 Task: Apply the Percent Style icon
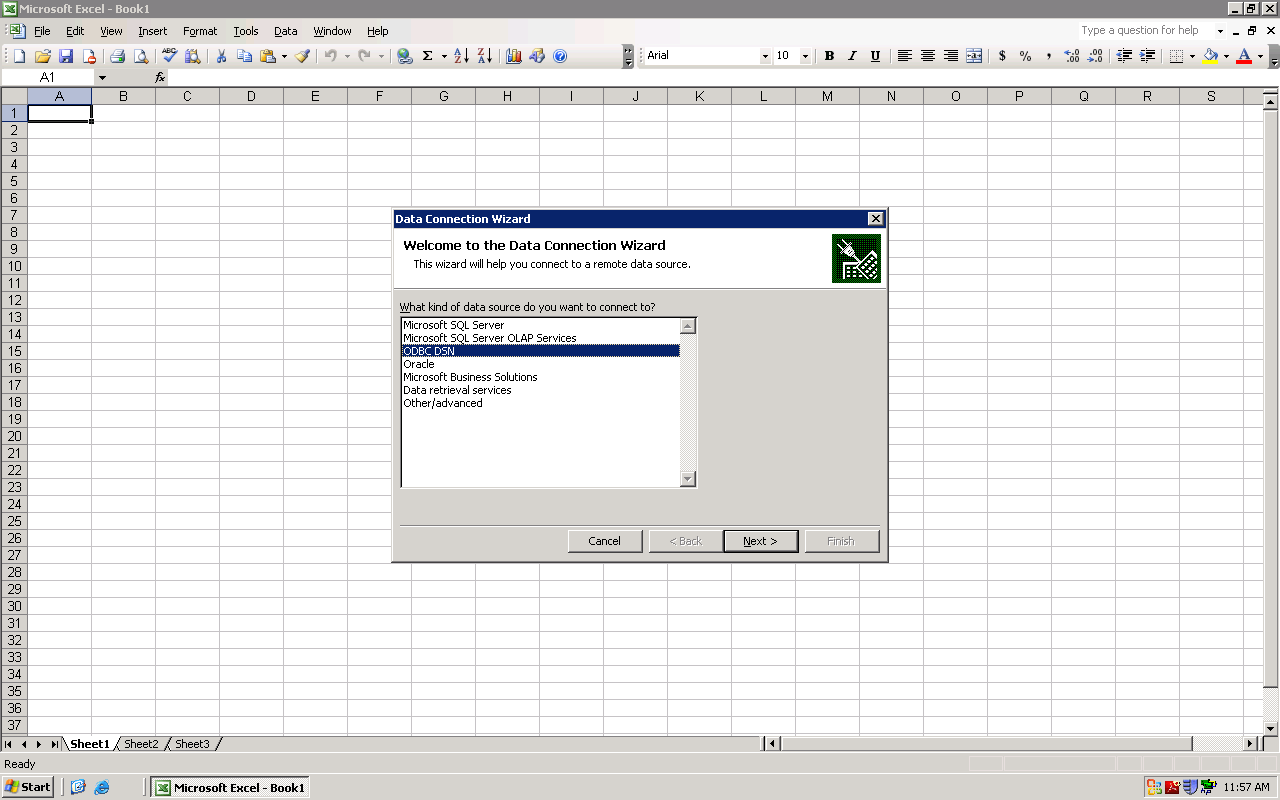coord(1025,56)
